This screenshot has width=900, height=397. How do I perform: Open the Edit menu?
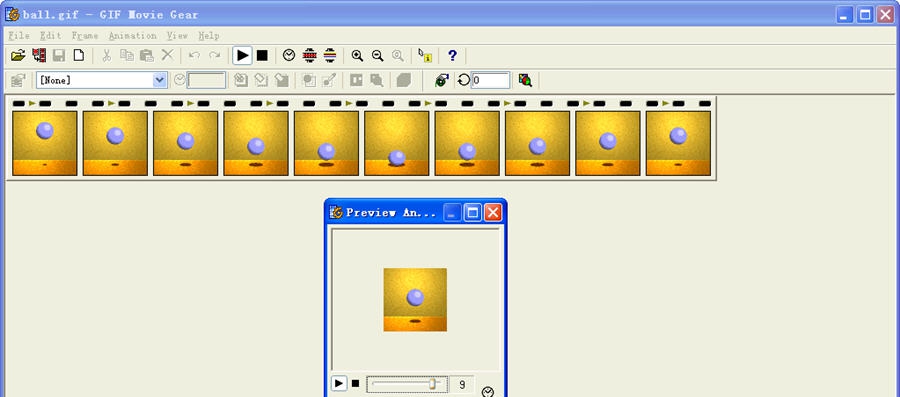[x=51, y=36]
